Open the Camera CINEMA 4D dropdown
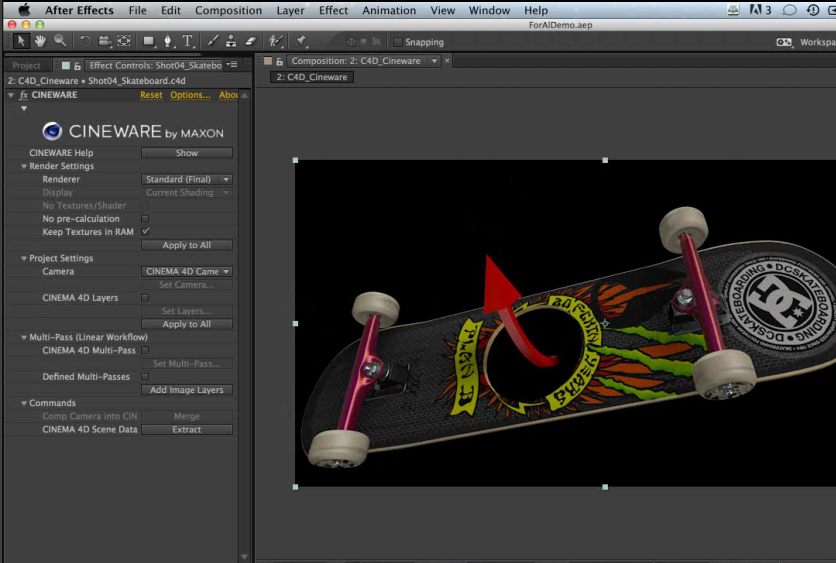This screenshot has width=836, height=563. pyautogui.click(x=187, y=271)
